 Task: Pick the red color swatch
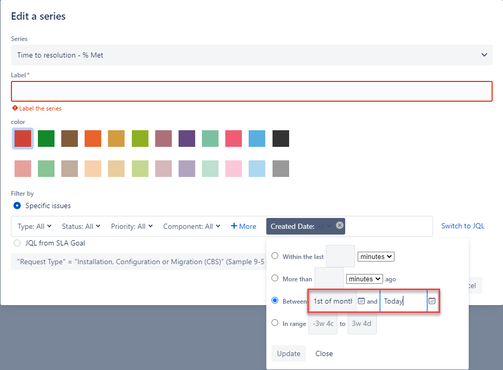(23, 138)
